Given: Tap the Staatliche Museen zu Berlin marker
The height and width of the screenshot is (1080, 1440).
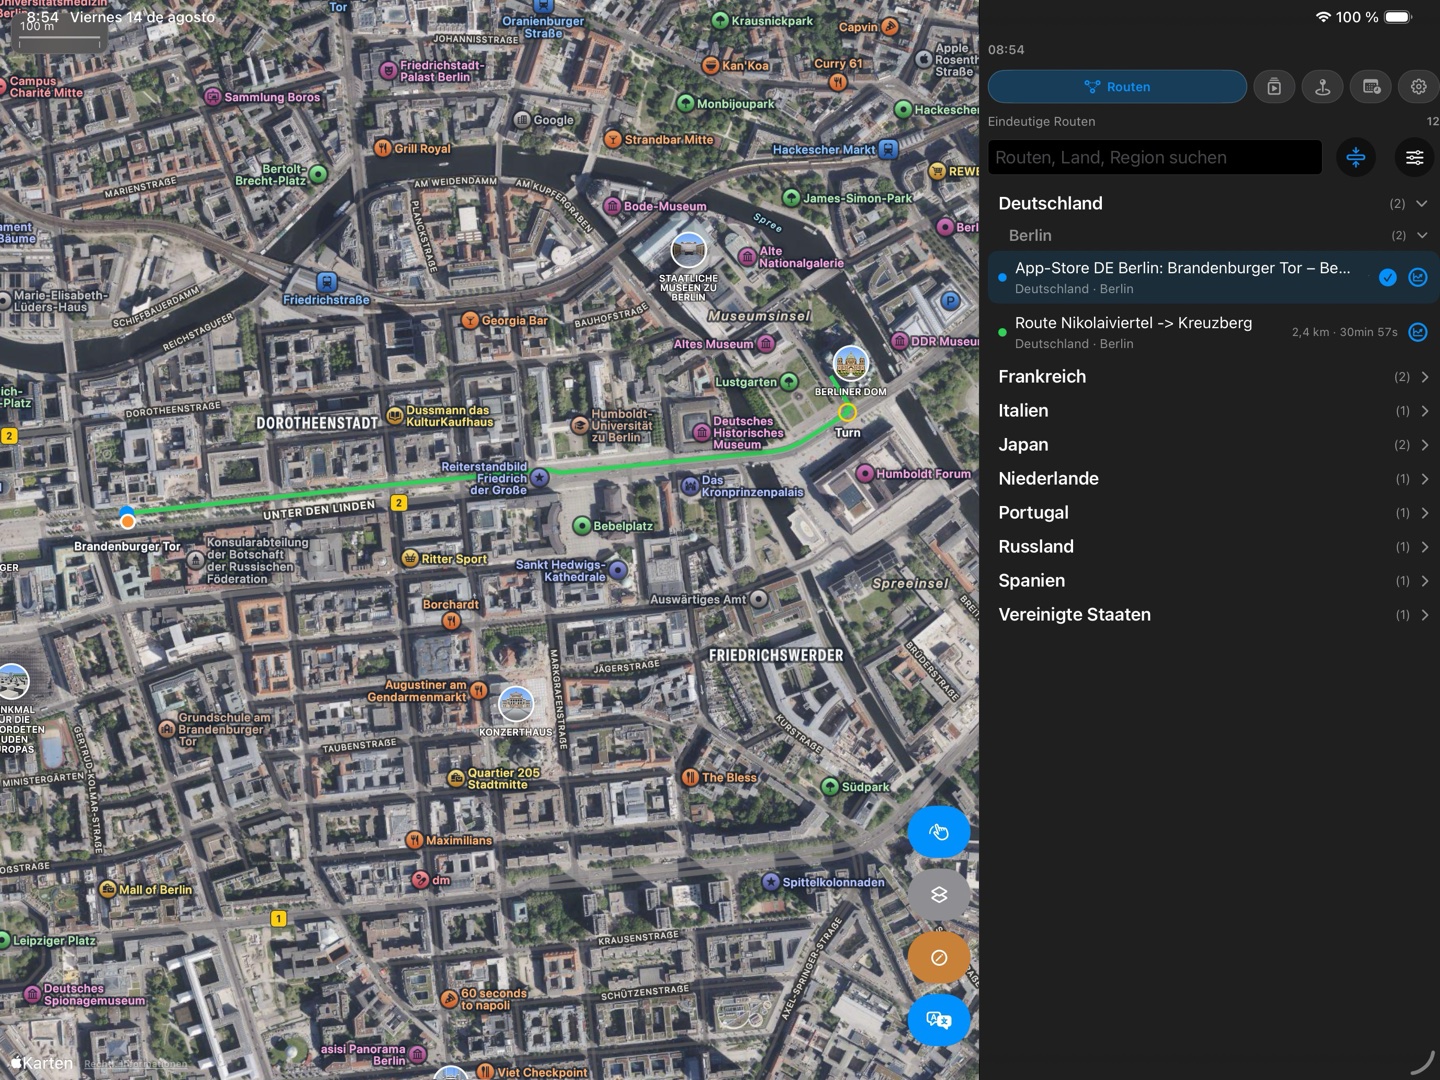Looking at the screenshot, I should point(688,251).
